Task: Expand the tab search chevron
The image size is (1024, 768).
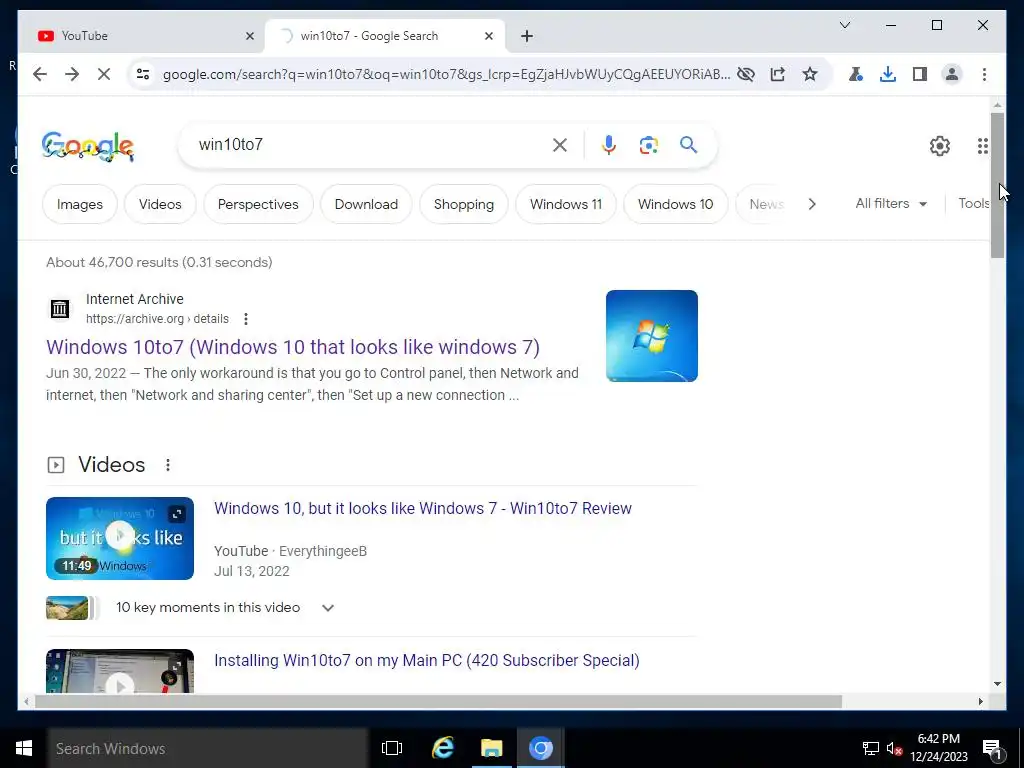Action: click(x=844, y=25)
